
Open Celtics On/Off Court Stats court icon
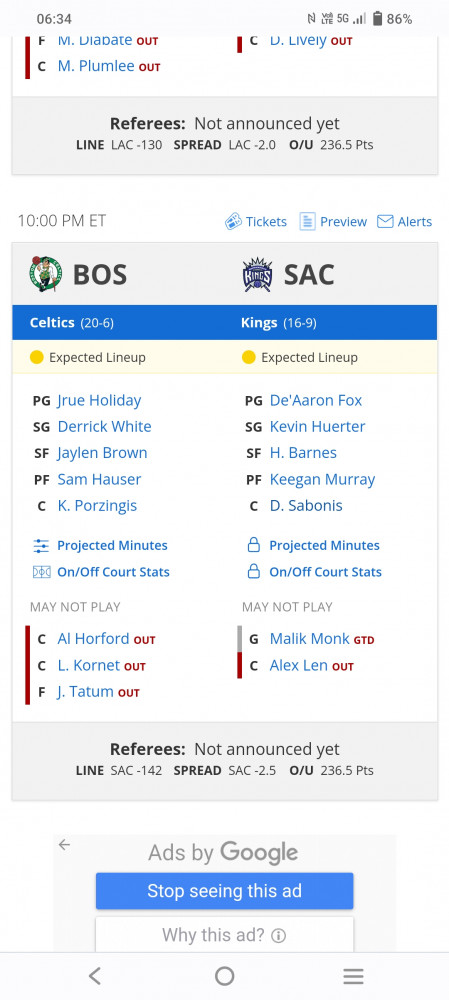pos(41,572)
